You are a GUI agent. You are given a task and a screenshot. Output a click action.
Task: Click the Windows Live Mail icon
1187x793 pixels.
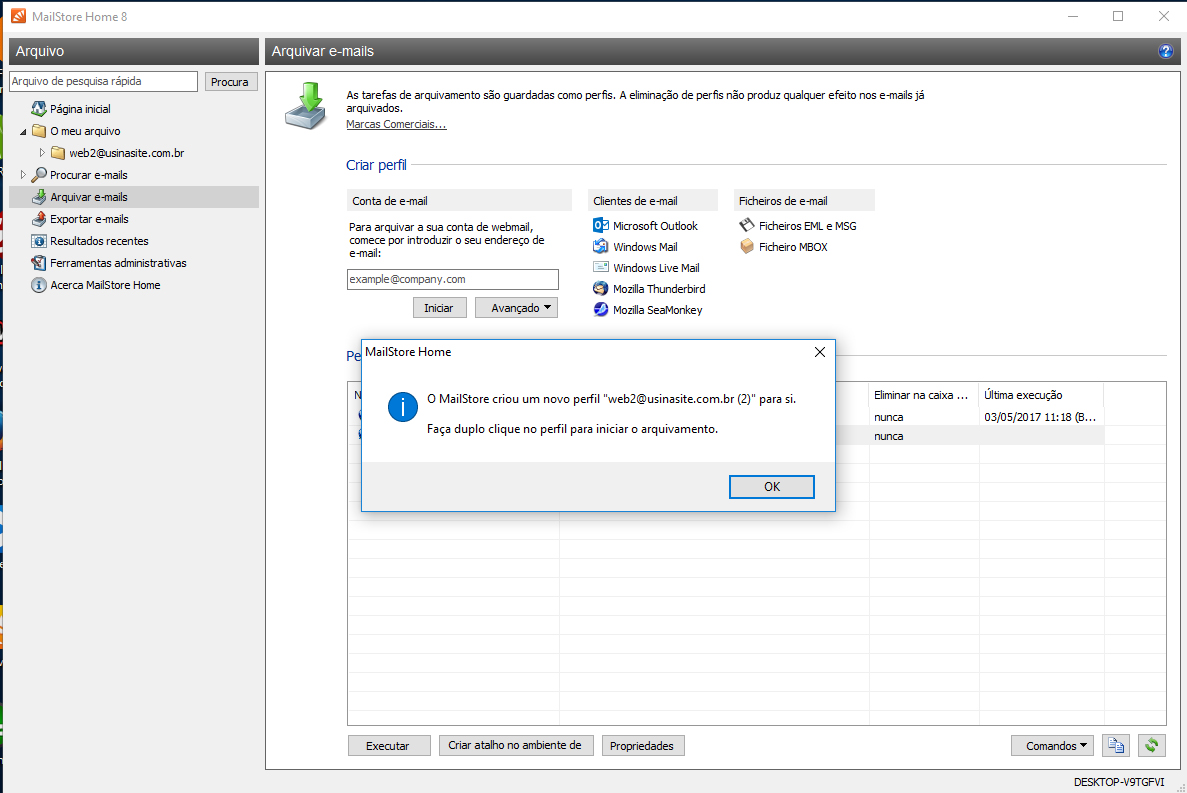click(x=601, y=268)
